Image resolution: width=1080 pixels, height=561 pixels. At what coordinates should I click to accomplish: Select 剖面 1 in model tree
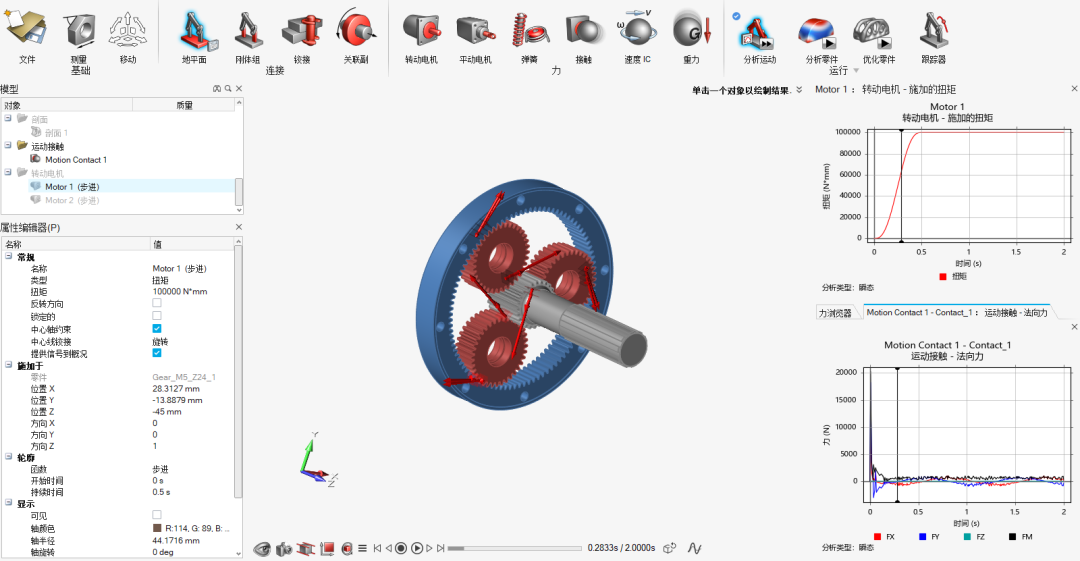click(x=56, y=133)
